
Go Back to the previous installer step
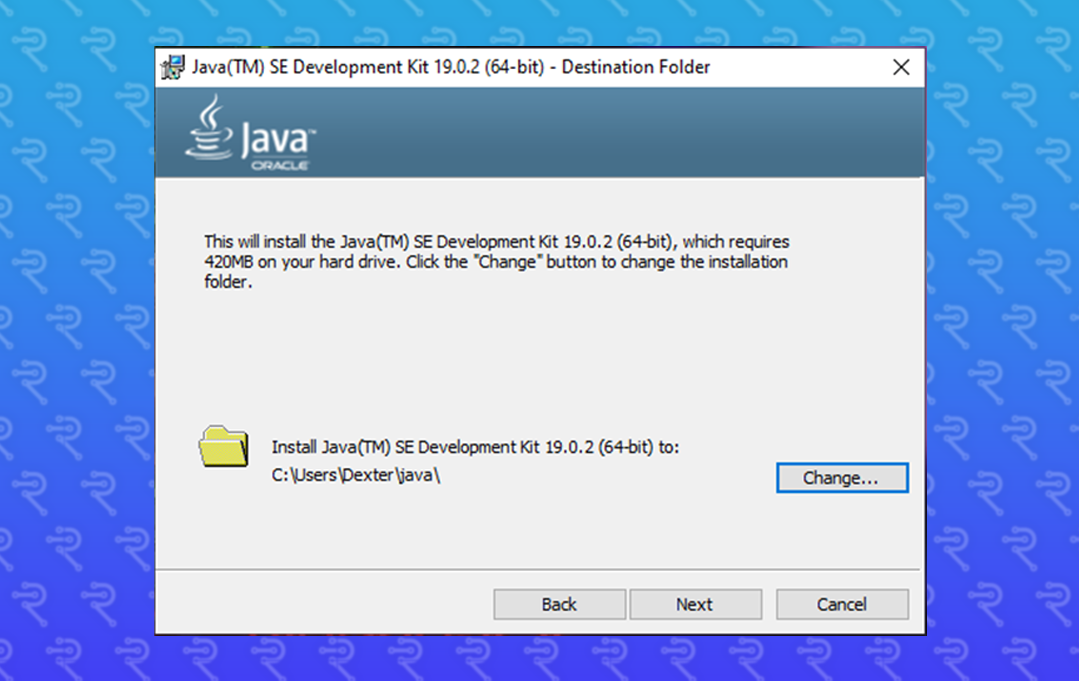(x=559, y=604)
